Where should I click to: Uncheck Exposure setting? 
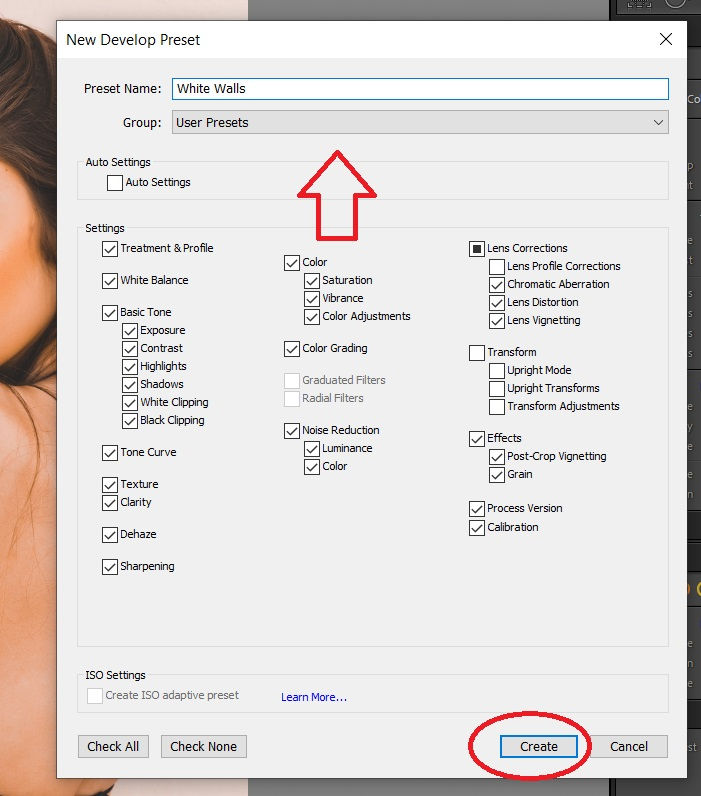click(x=130, y=331)
